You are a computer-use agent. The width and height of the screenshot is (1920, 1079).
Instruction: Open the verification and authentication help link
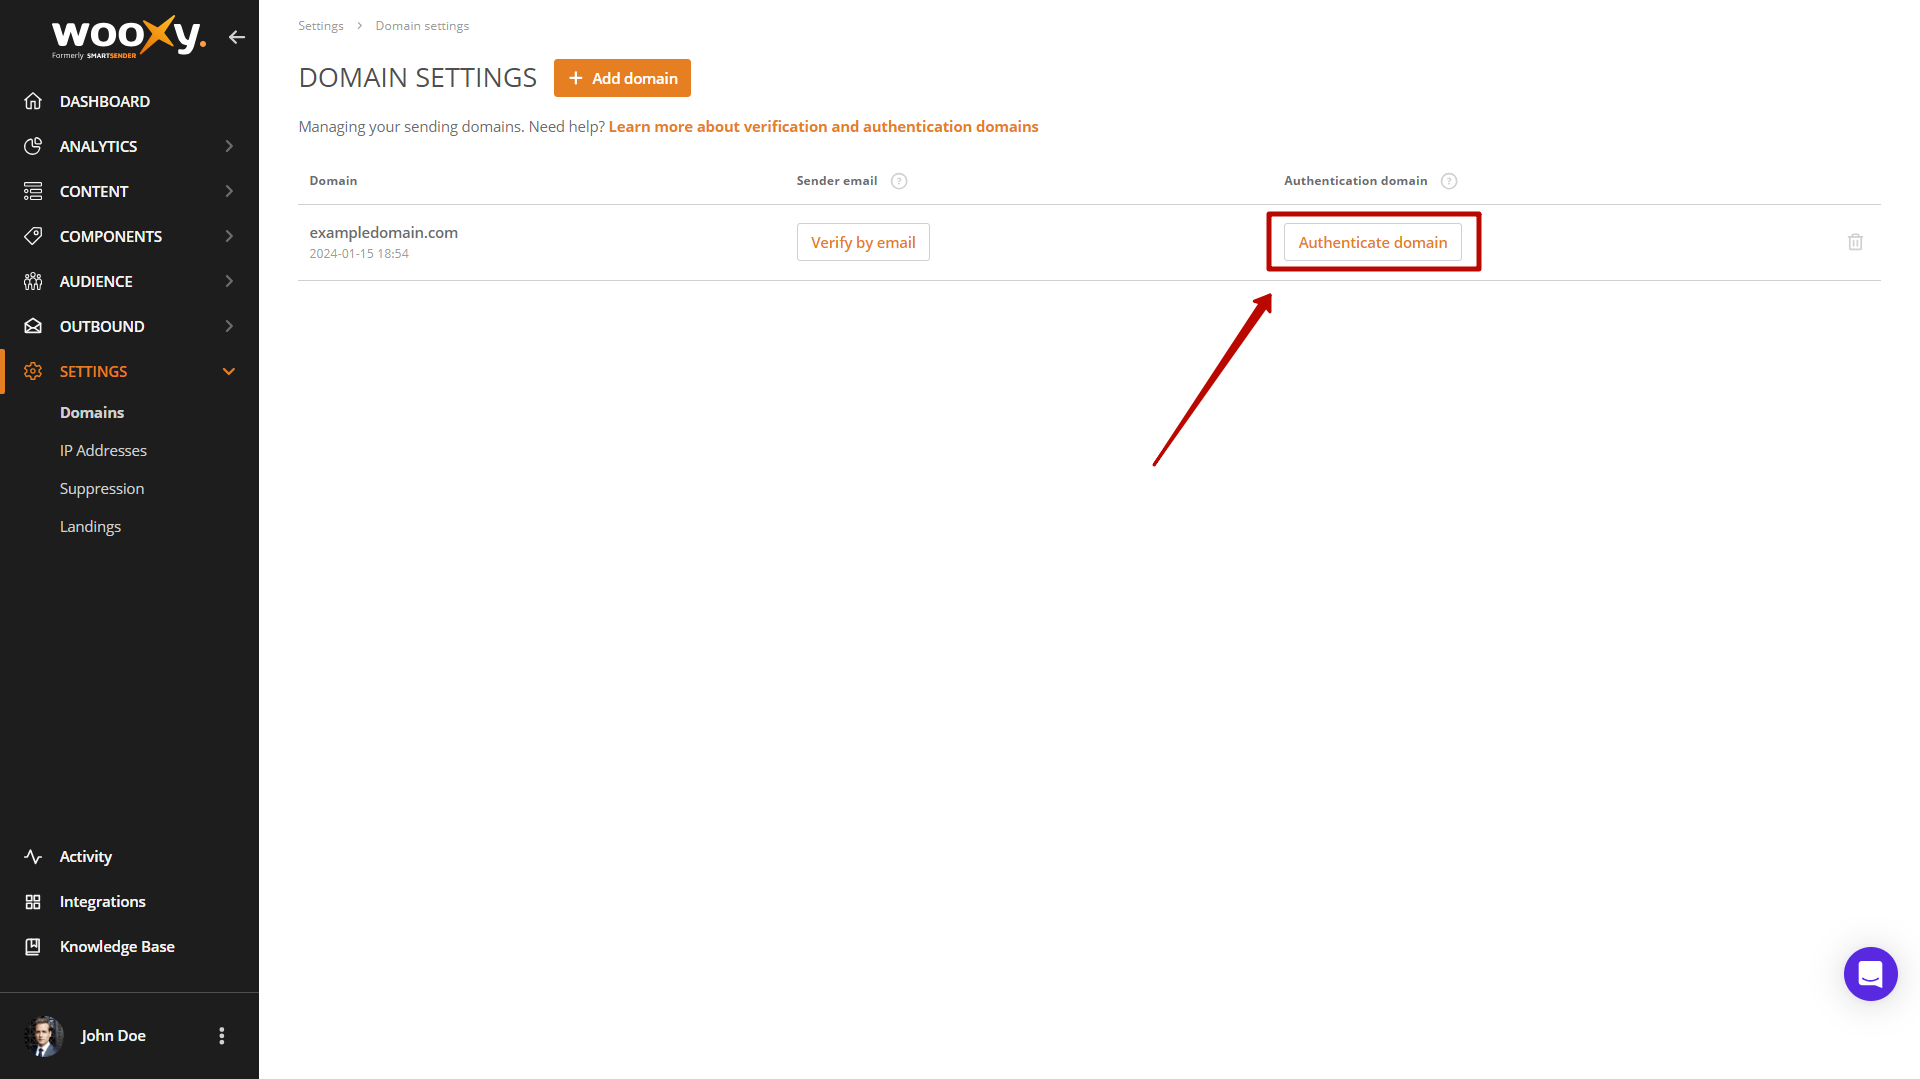pyautogui.click(x=823, y=126)
